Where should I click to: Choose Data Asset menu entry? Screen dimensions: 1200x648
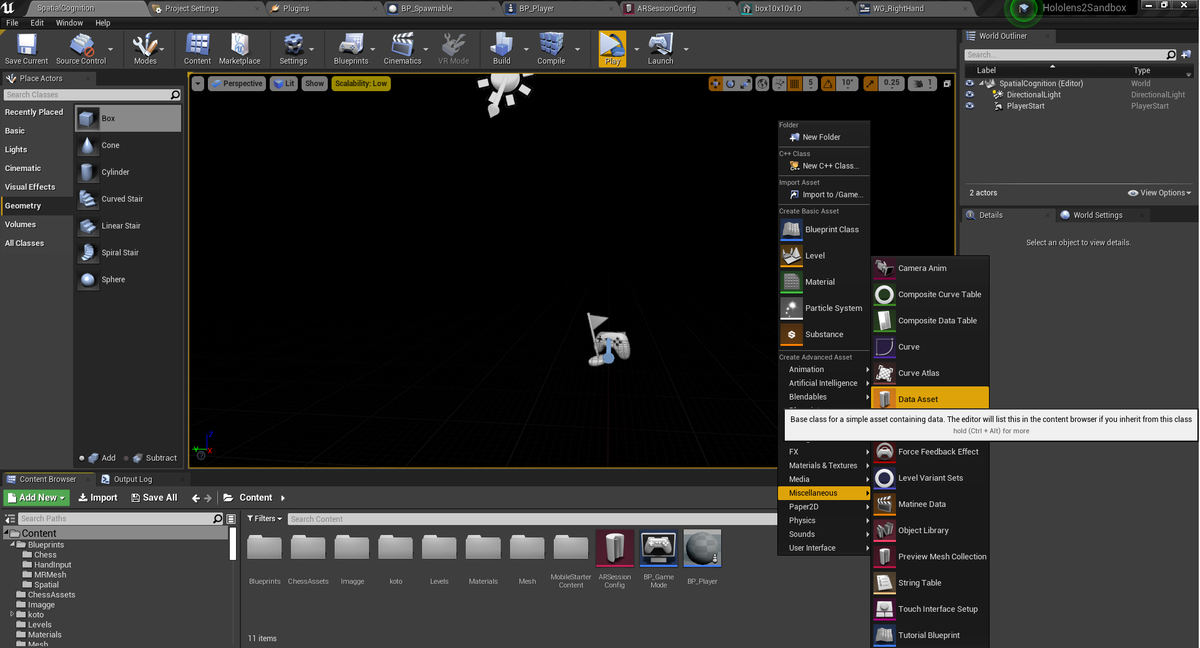[x=930, y=399]
